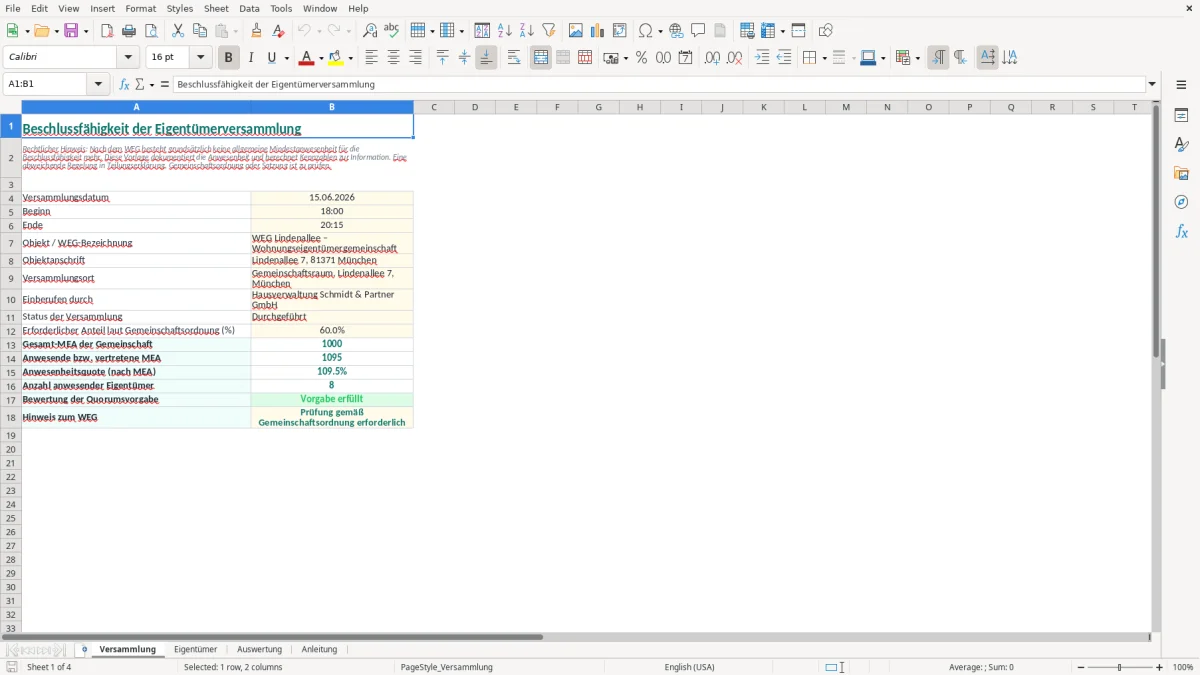1200x675 pixels.
Task: Open the Sidebar Properties panel
Action: (x=1181, y=115)
